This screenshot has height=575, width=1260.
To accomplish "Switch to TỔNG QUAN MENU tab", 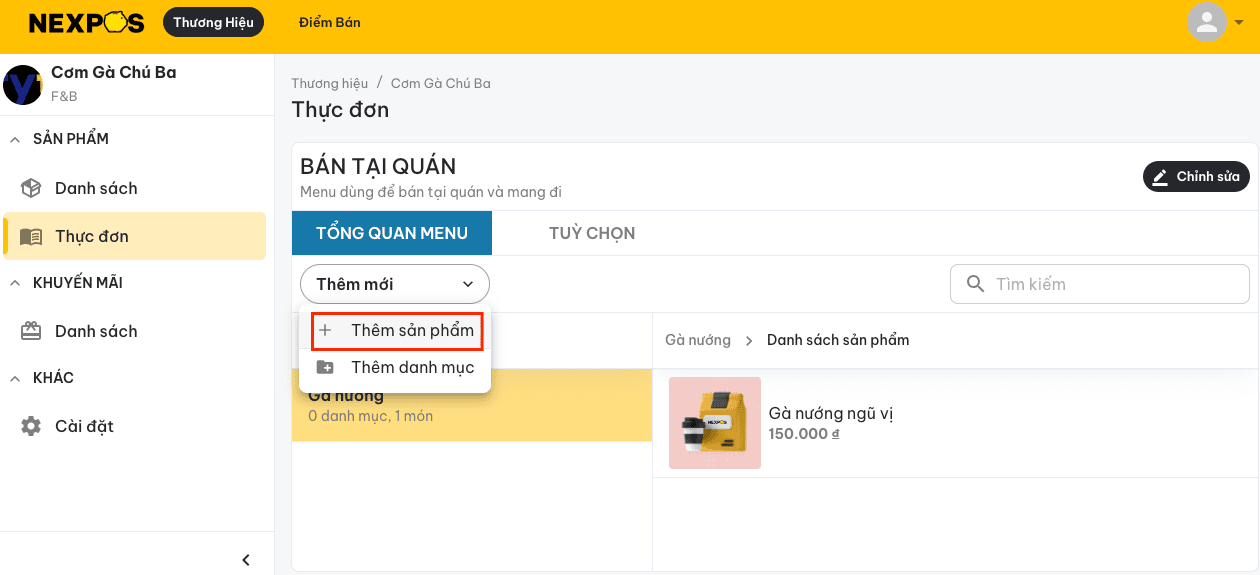I will click(x=392, y=233).
